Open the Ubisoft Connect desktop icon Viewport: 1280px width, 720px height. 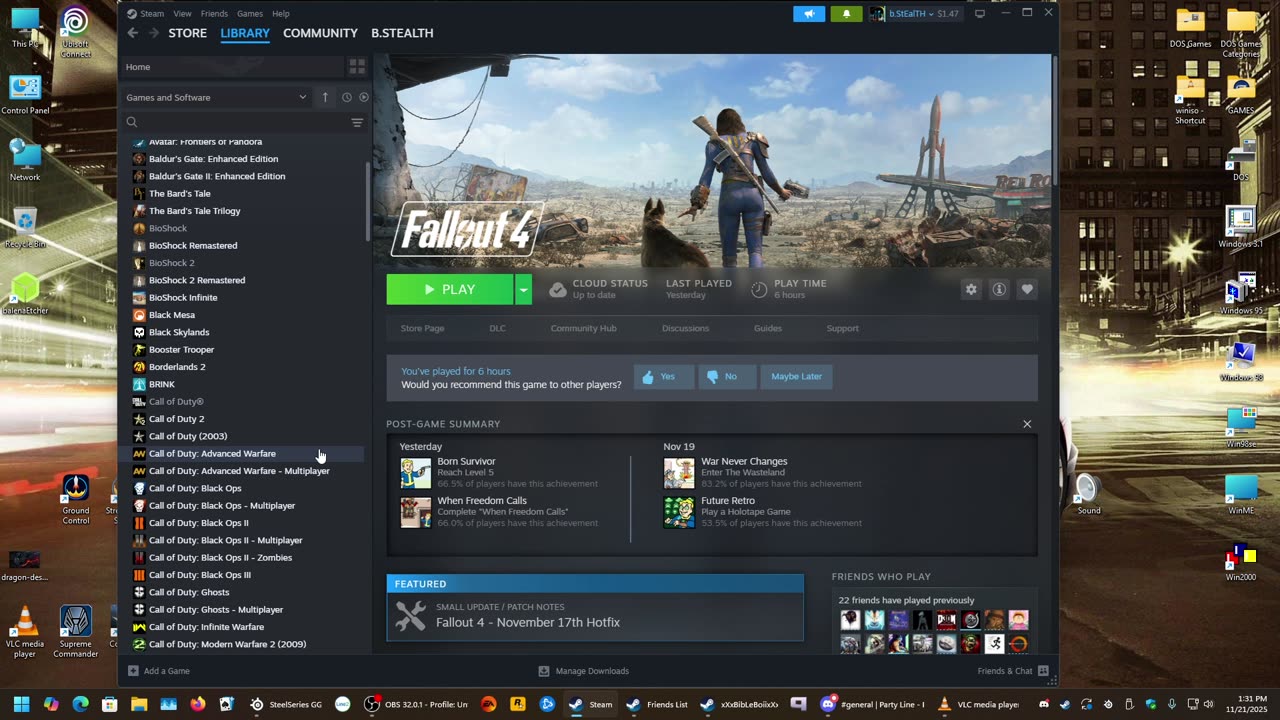coord(75,32)
